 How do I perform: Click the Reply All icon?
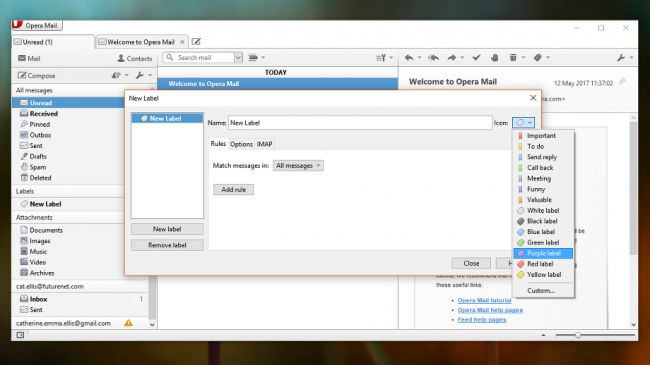click(x=434, y=58)
